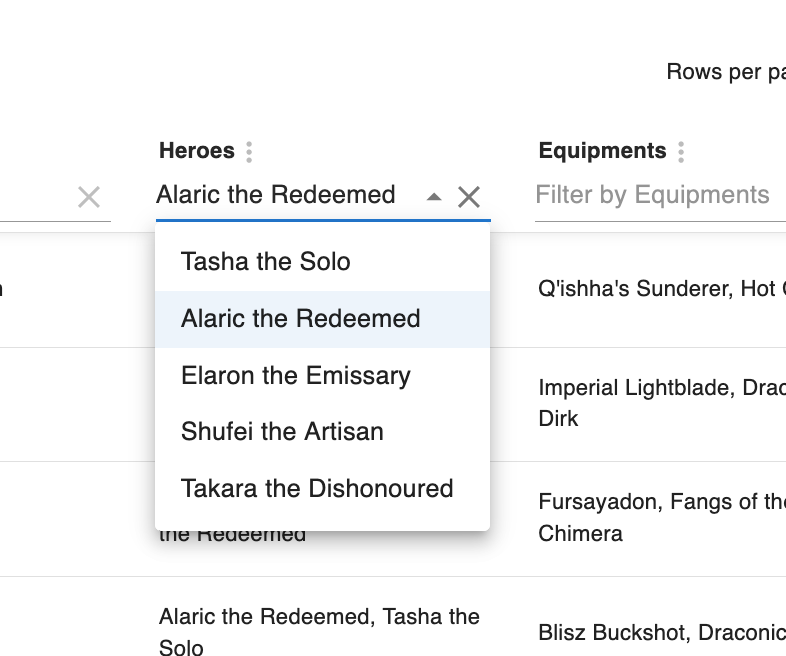Select Shufei the Artisan option
This screenshot has height=656, width=786.
(x=282, y=432)
